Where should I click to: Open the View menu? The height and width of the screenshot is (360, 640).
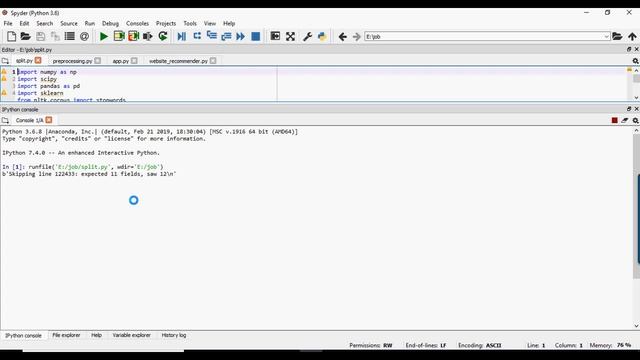(x=210, y=24)
